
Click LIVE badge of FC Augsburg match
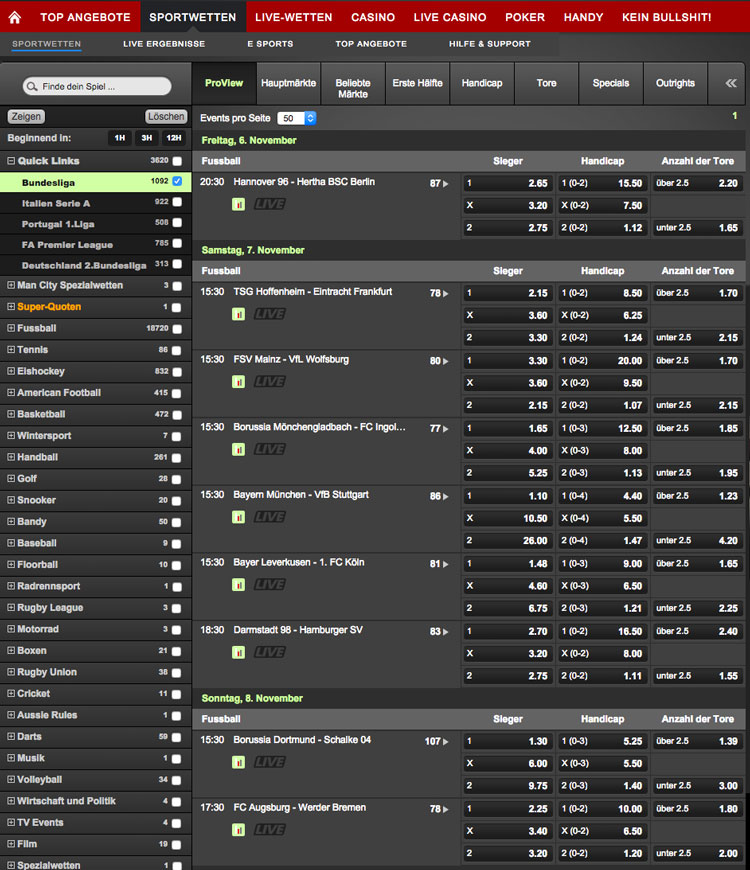(270, 830)
